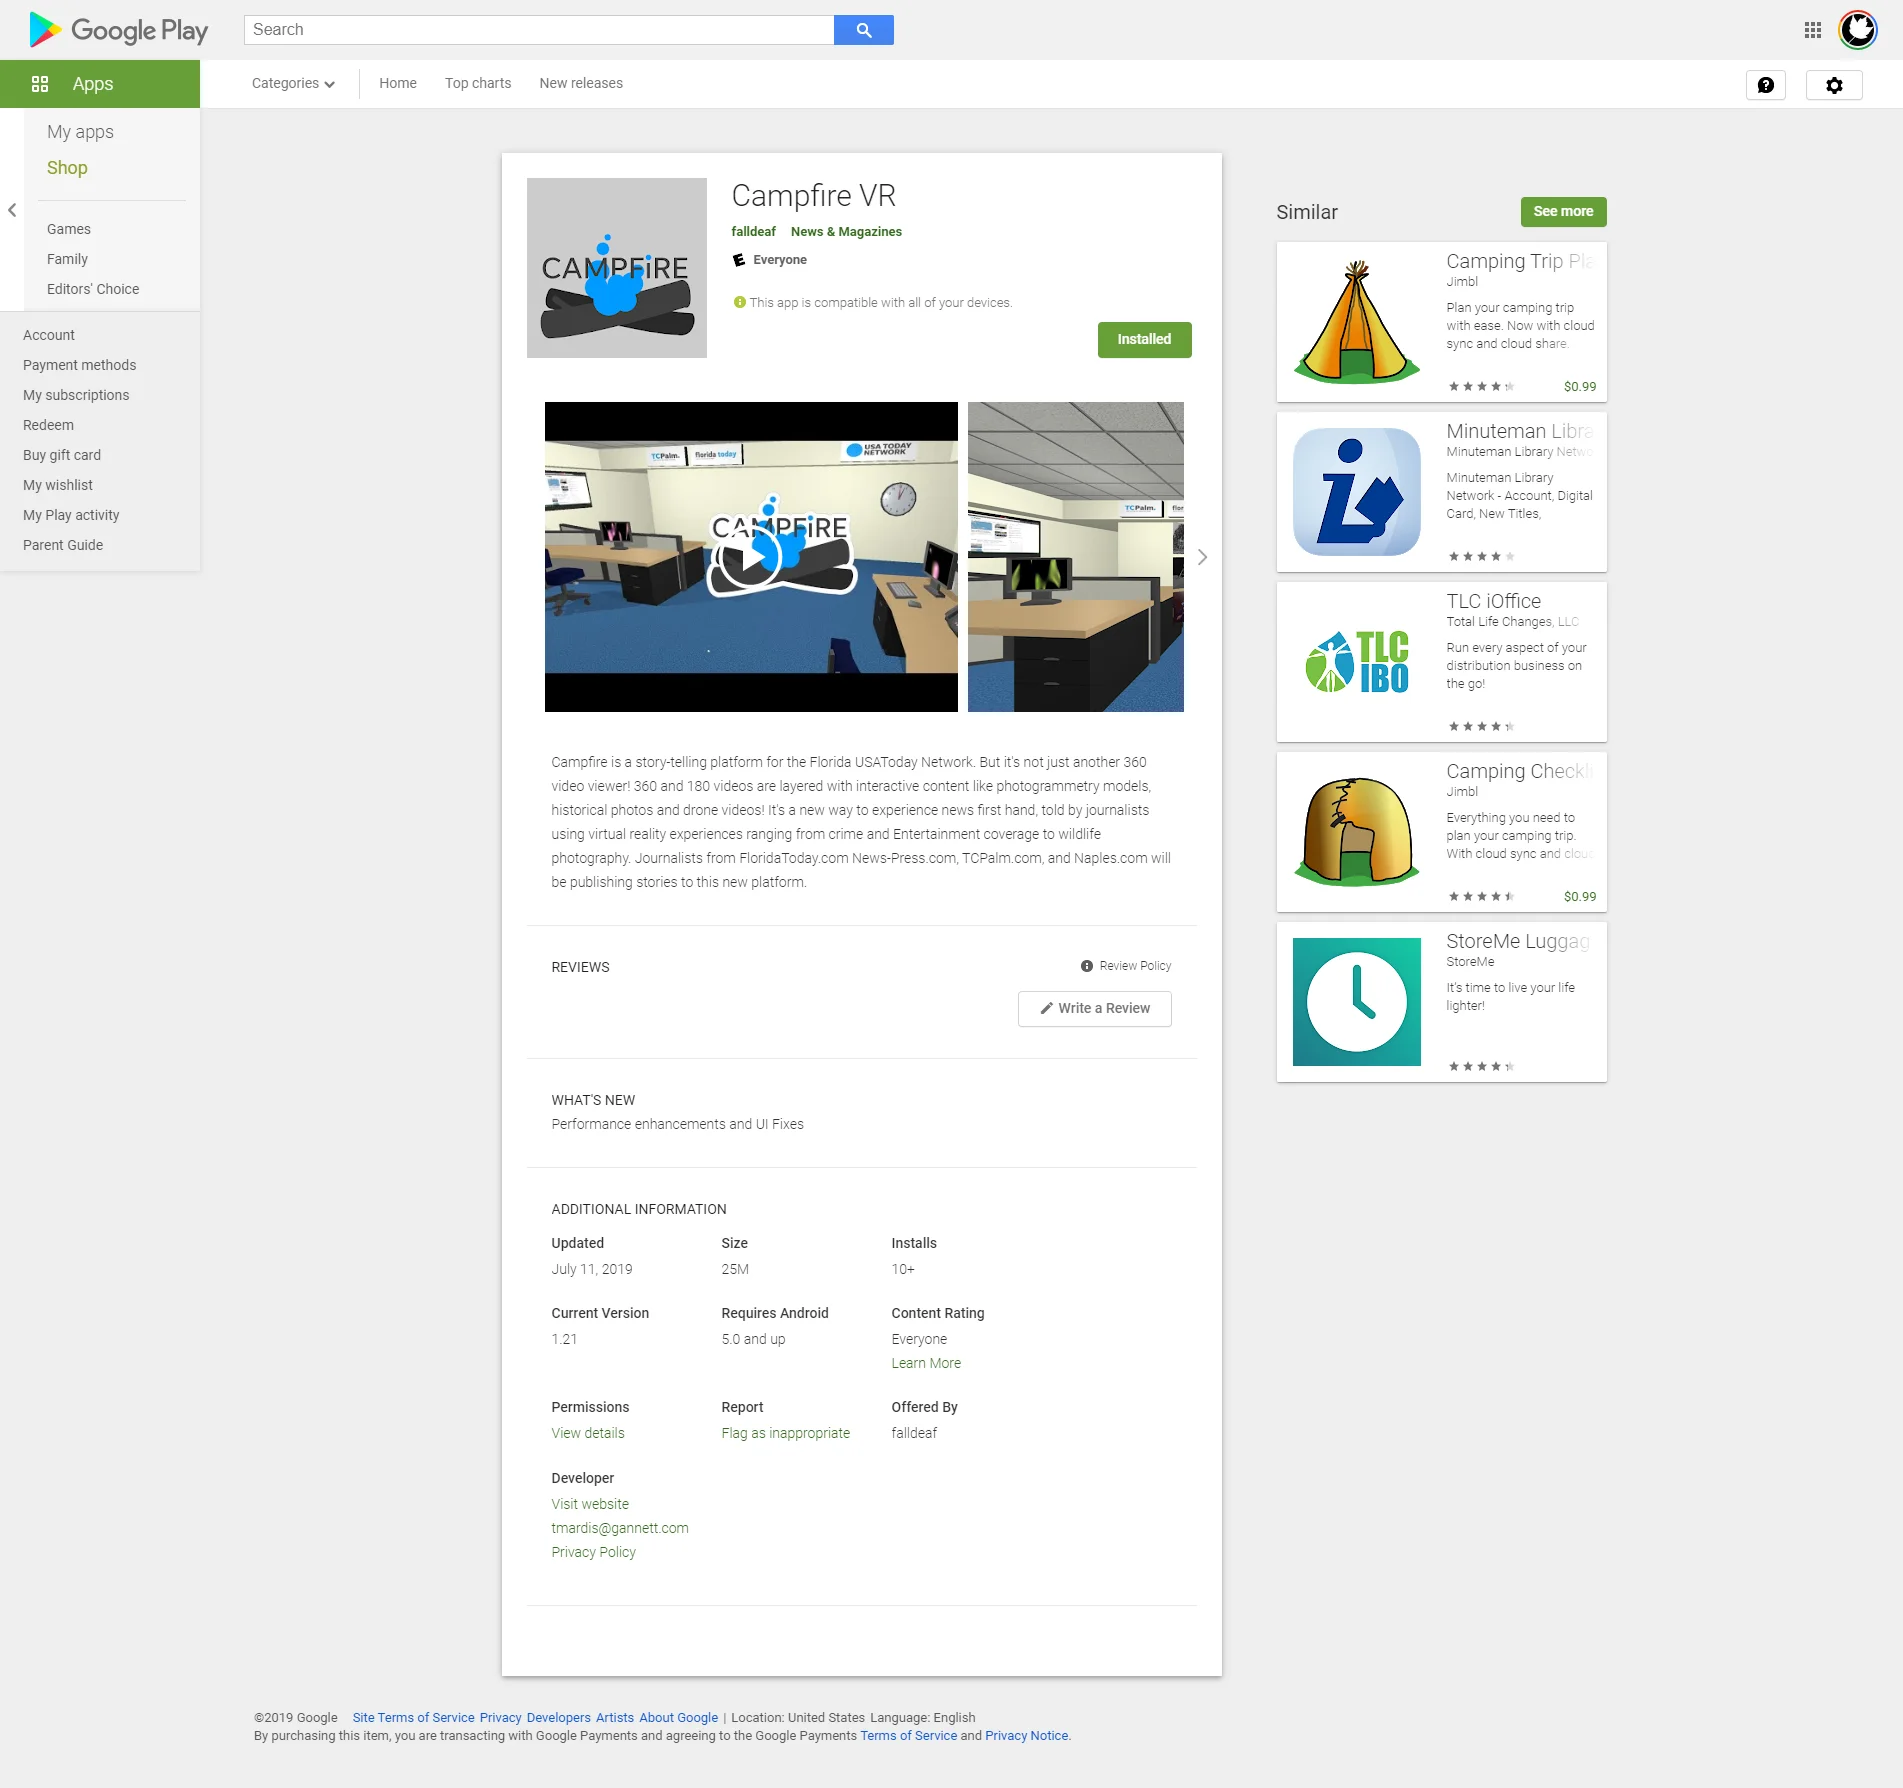Viewport: 1903px width, 1788px height.
Task: Collapse the sidebar with the left chevron
Action: point(12,210)
